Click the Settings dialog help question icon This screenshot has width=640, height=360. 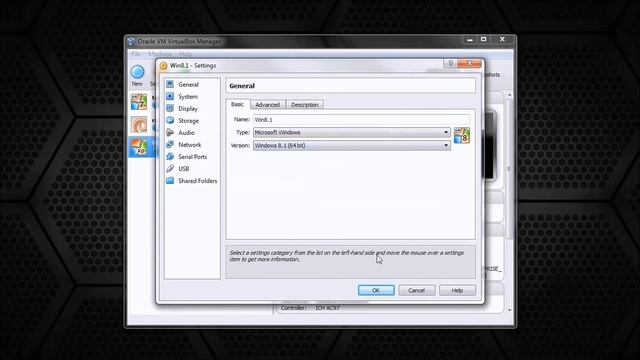tap(451, 63)
